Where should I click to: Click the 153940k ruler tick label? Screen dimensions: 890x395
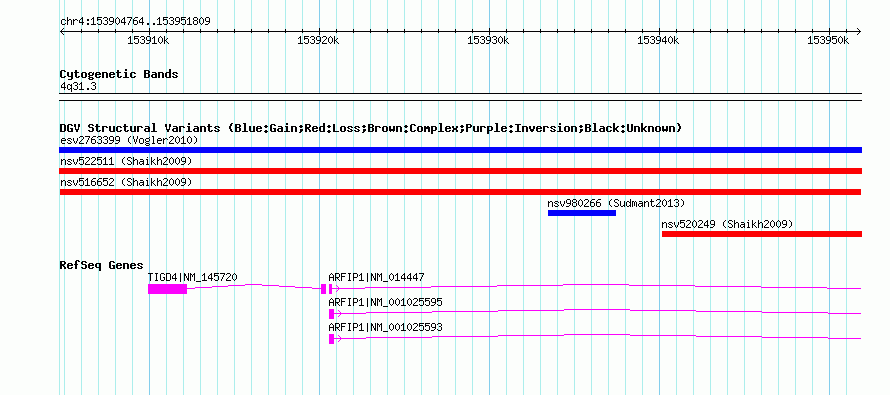click(x=659, y=41)
